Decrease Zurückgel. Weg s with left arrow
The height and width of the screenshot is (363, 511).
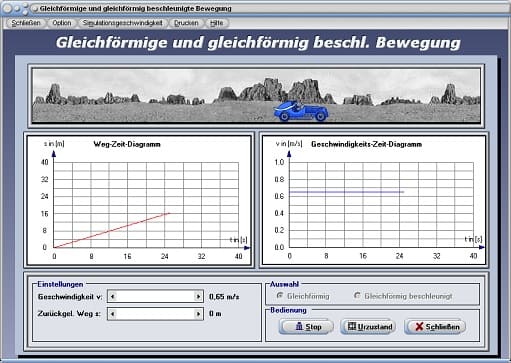click(113, 314)
